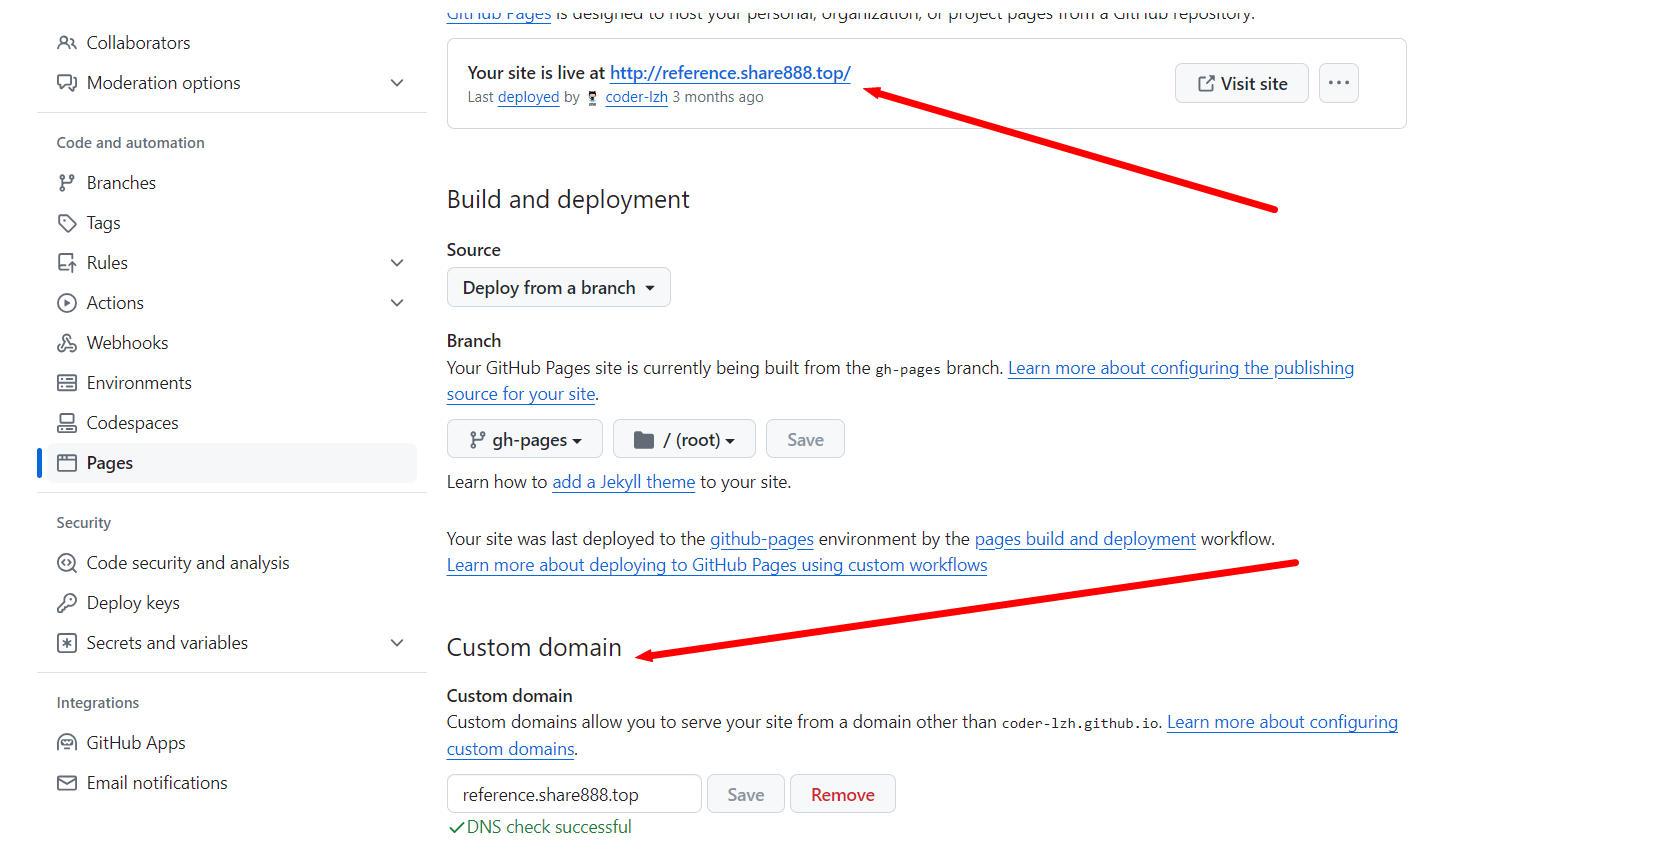Remove the custom domain
This screenshot has height=857, width=1677.
click(843, 795)
